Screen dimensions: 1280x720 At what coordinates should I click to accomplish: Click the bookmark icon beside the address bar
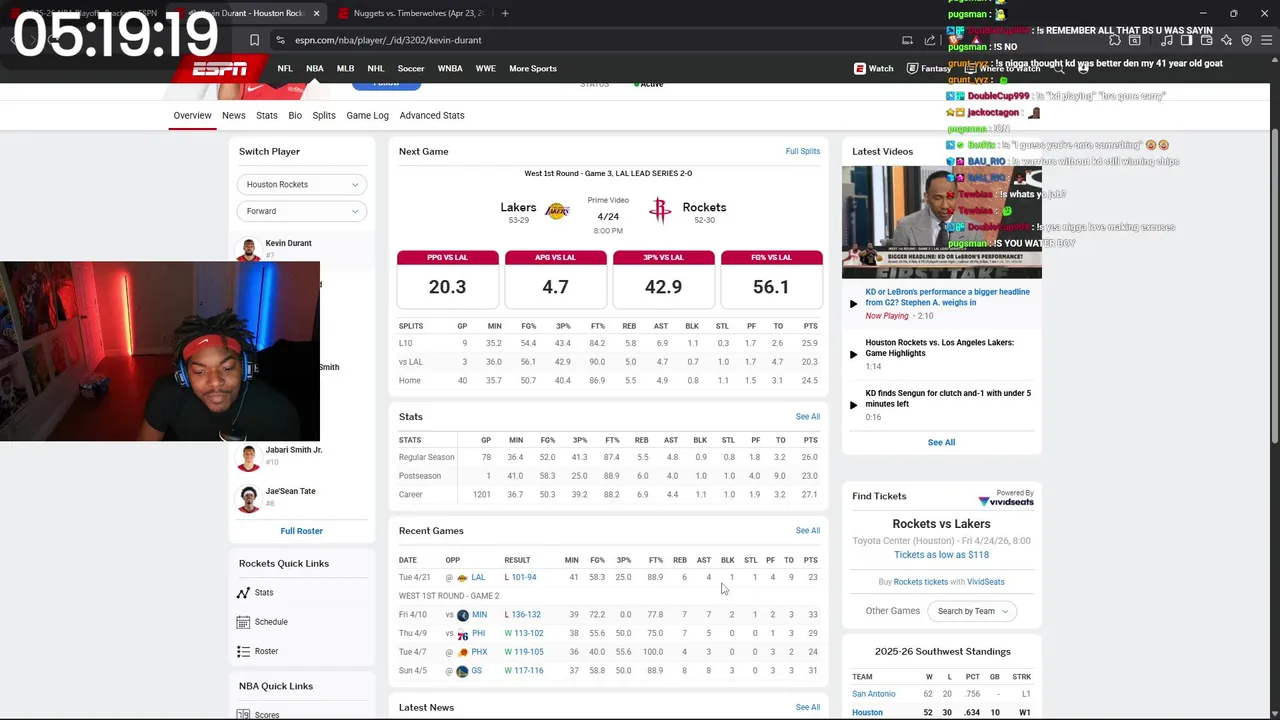pyautogui.click(x=254, y=40)
